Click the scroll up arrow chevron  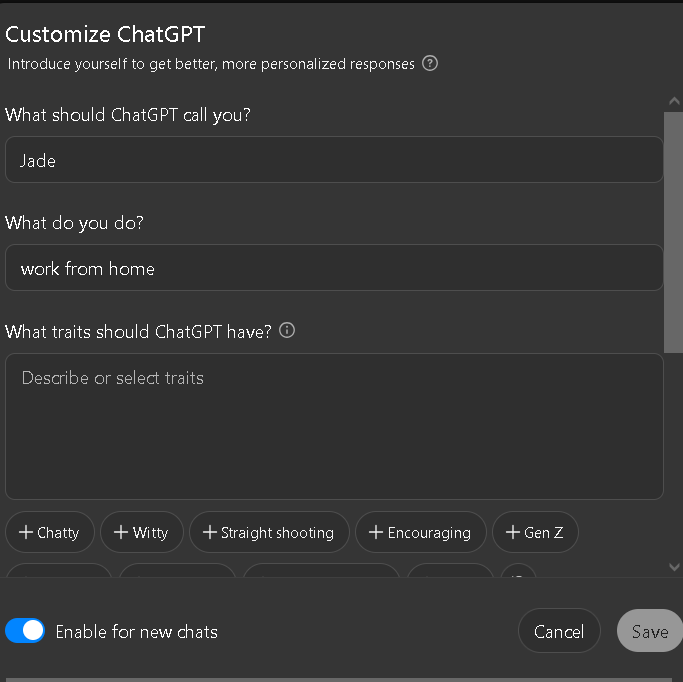point(674,101)
